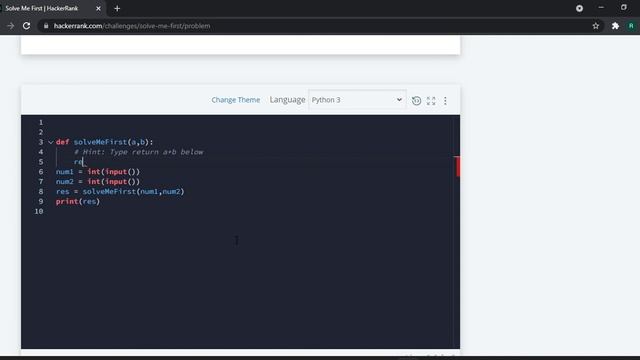Image resolution: width=640 pixels, height=360 pixels.
Task: Minimize the browser window
Action: tap(601, 7)
